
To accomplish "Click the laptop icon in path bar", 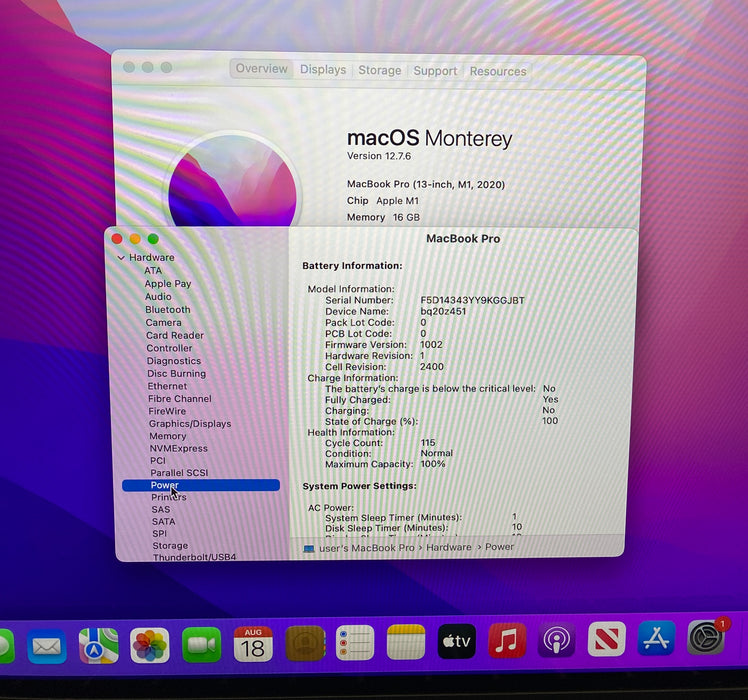I will (309, 549).
